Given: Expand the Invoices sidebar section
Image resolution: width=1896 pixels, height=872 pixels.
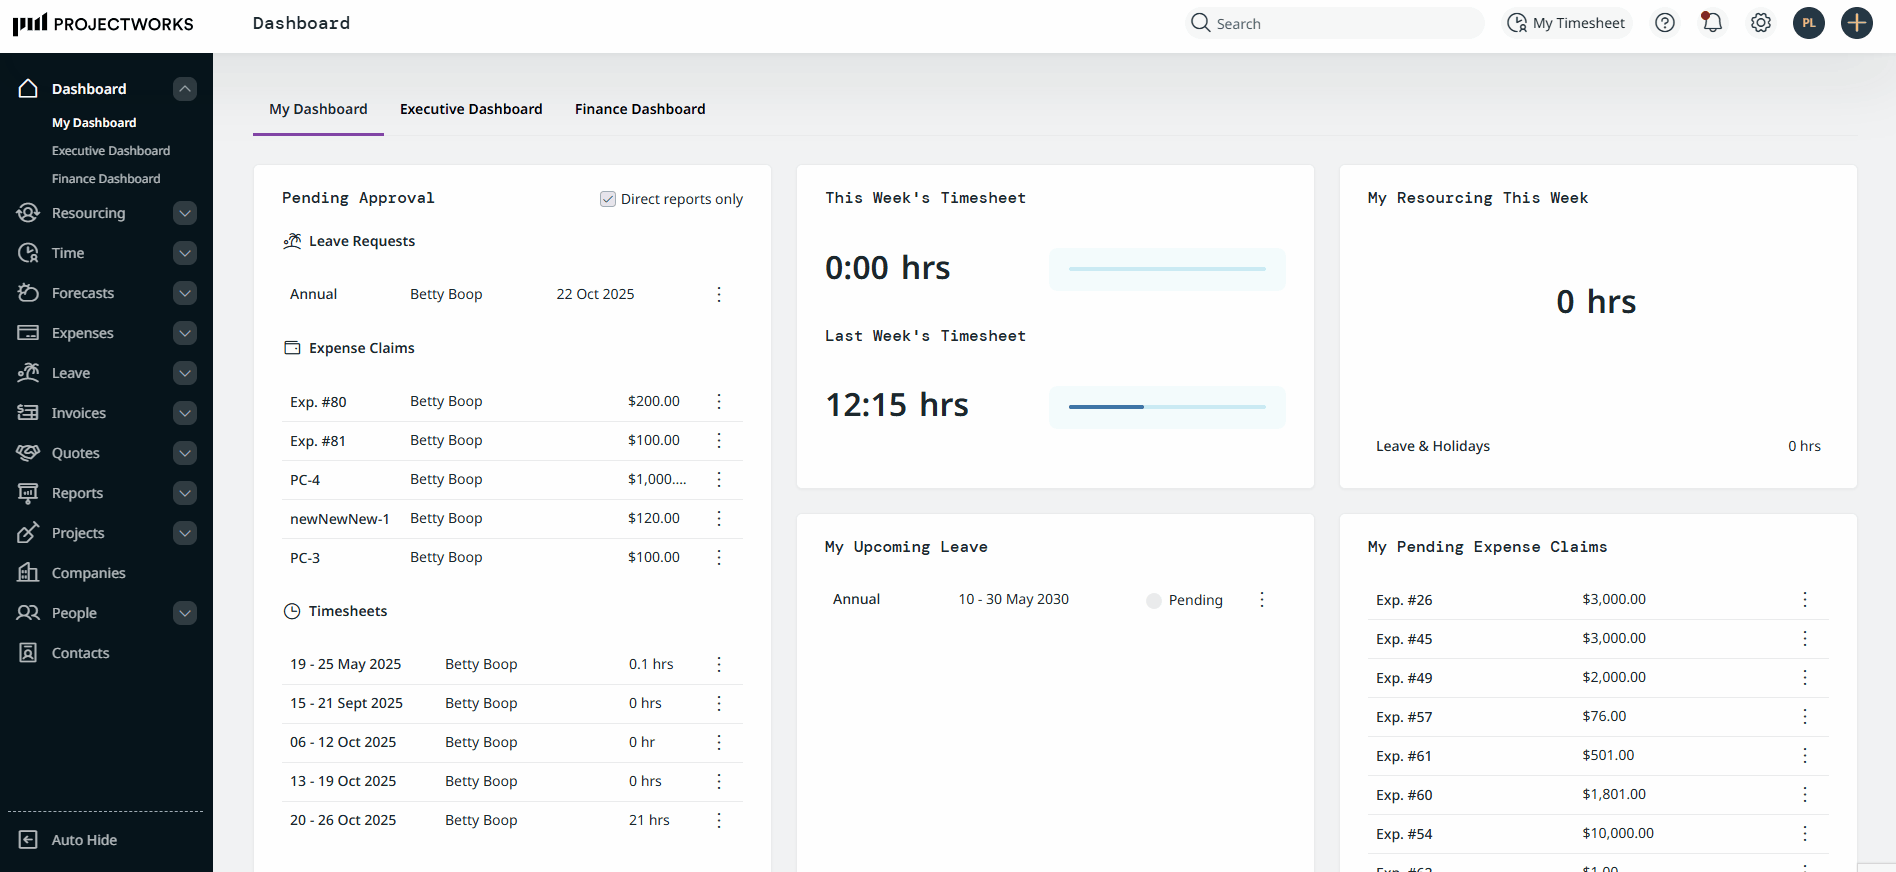Looking at the screenshot, I should 185,413.
